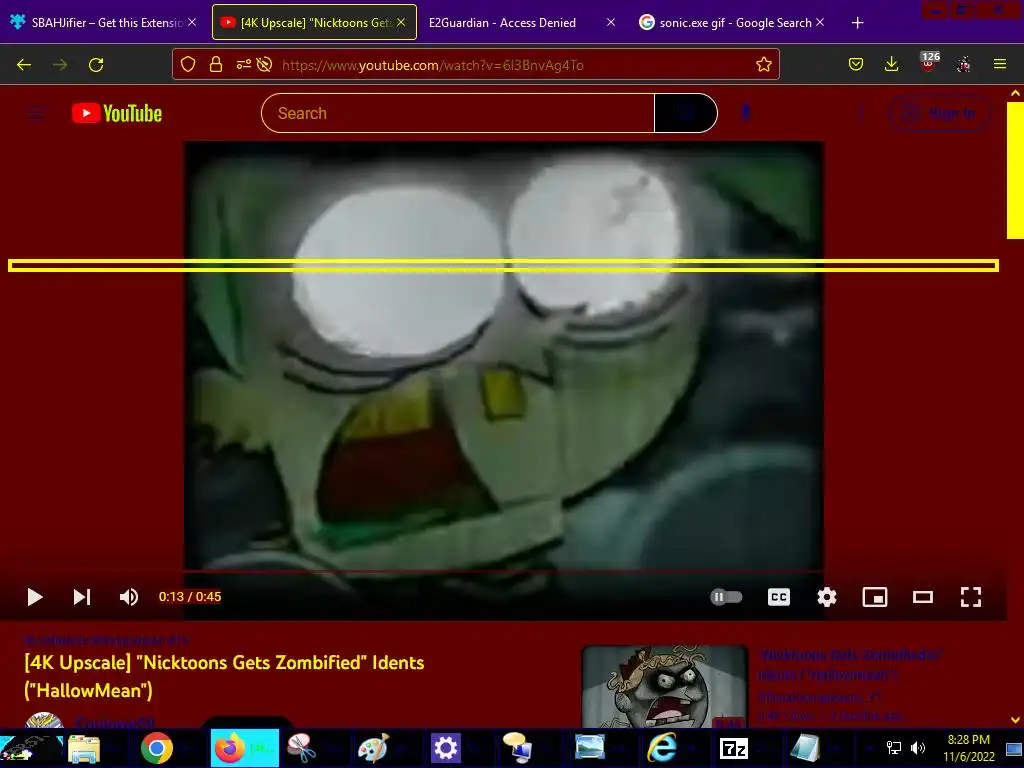Skip to the next video

coord(82,597)
